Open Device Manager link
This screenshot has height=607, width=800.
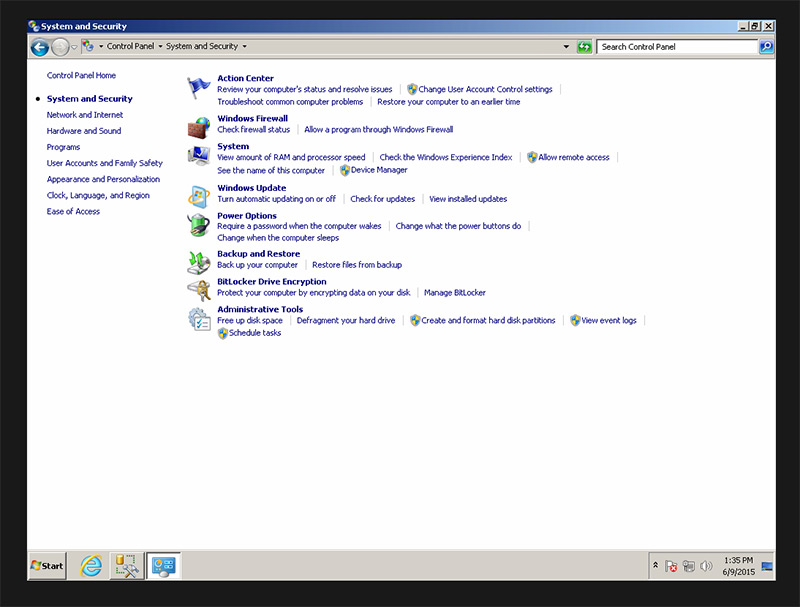pos(379,170)
